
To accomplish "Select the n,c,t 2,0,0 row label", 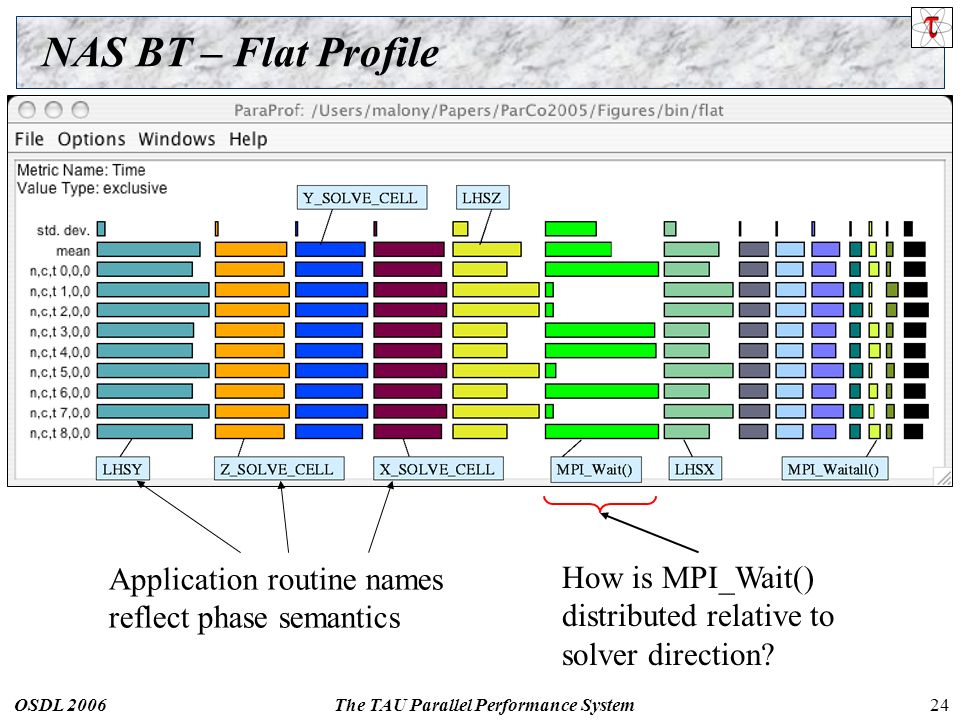I will (x=60, y=311).
